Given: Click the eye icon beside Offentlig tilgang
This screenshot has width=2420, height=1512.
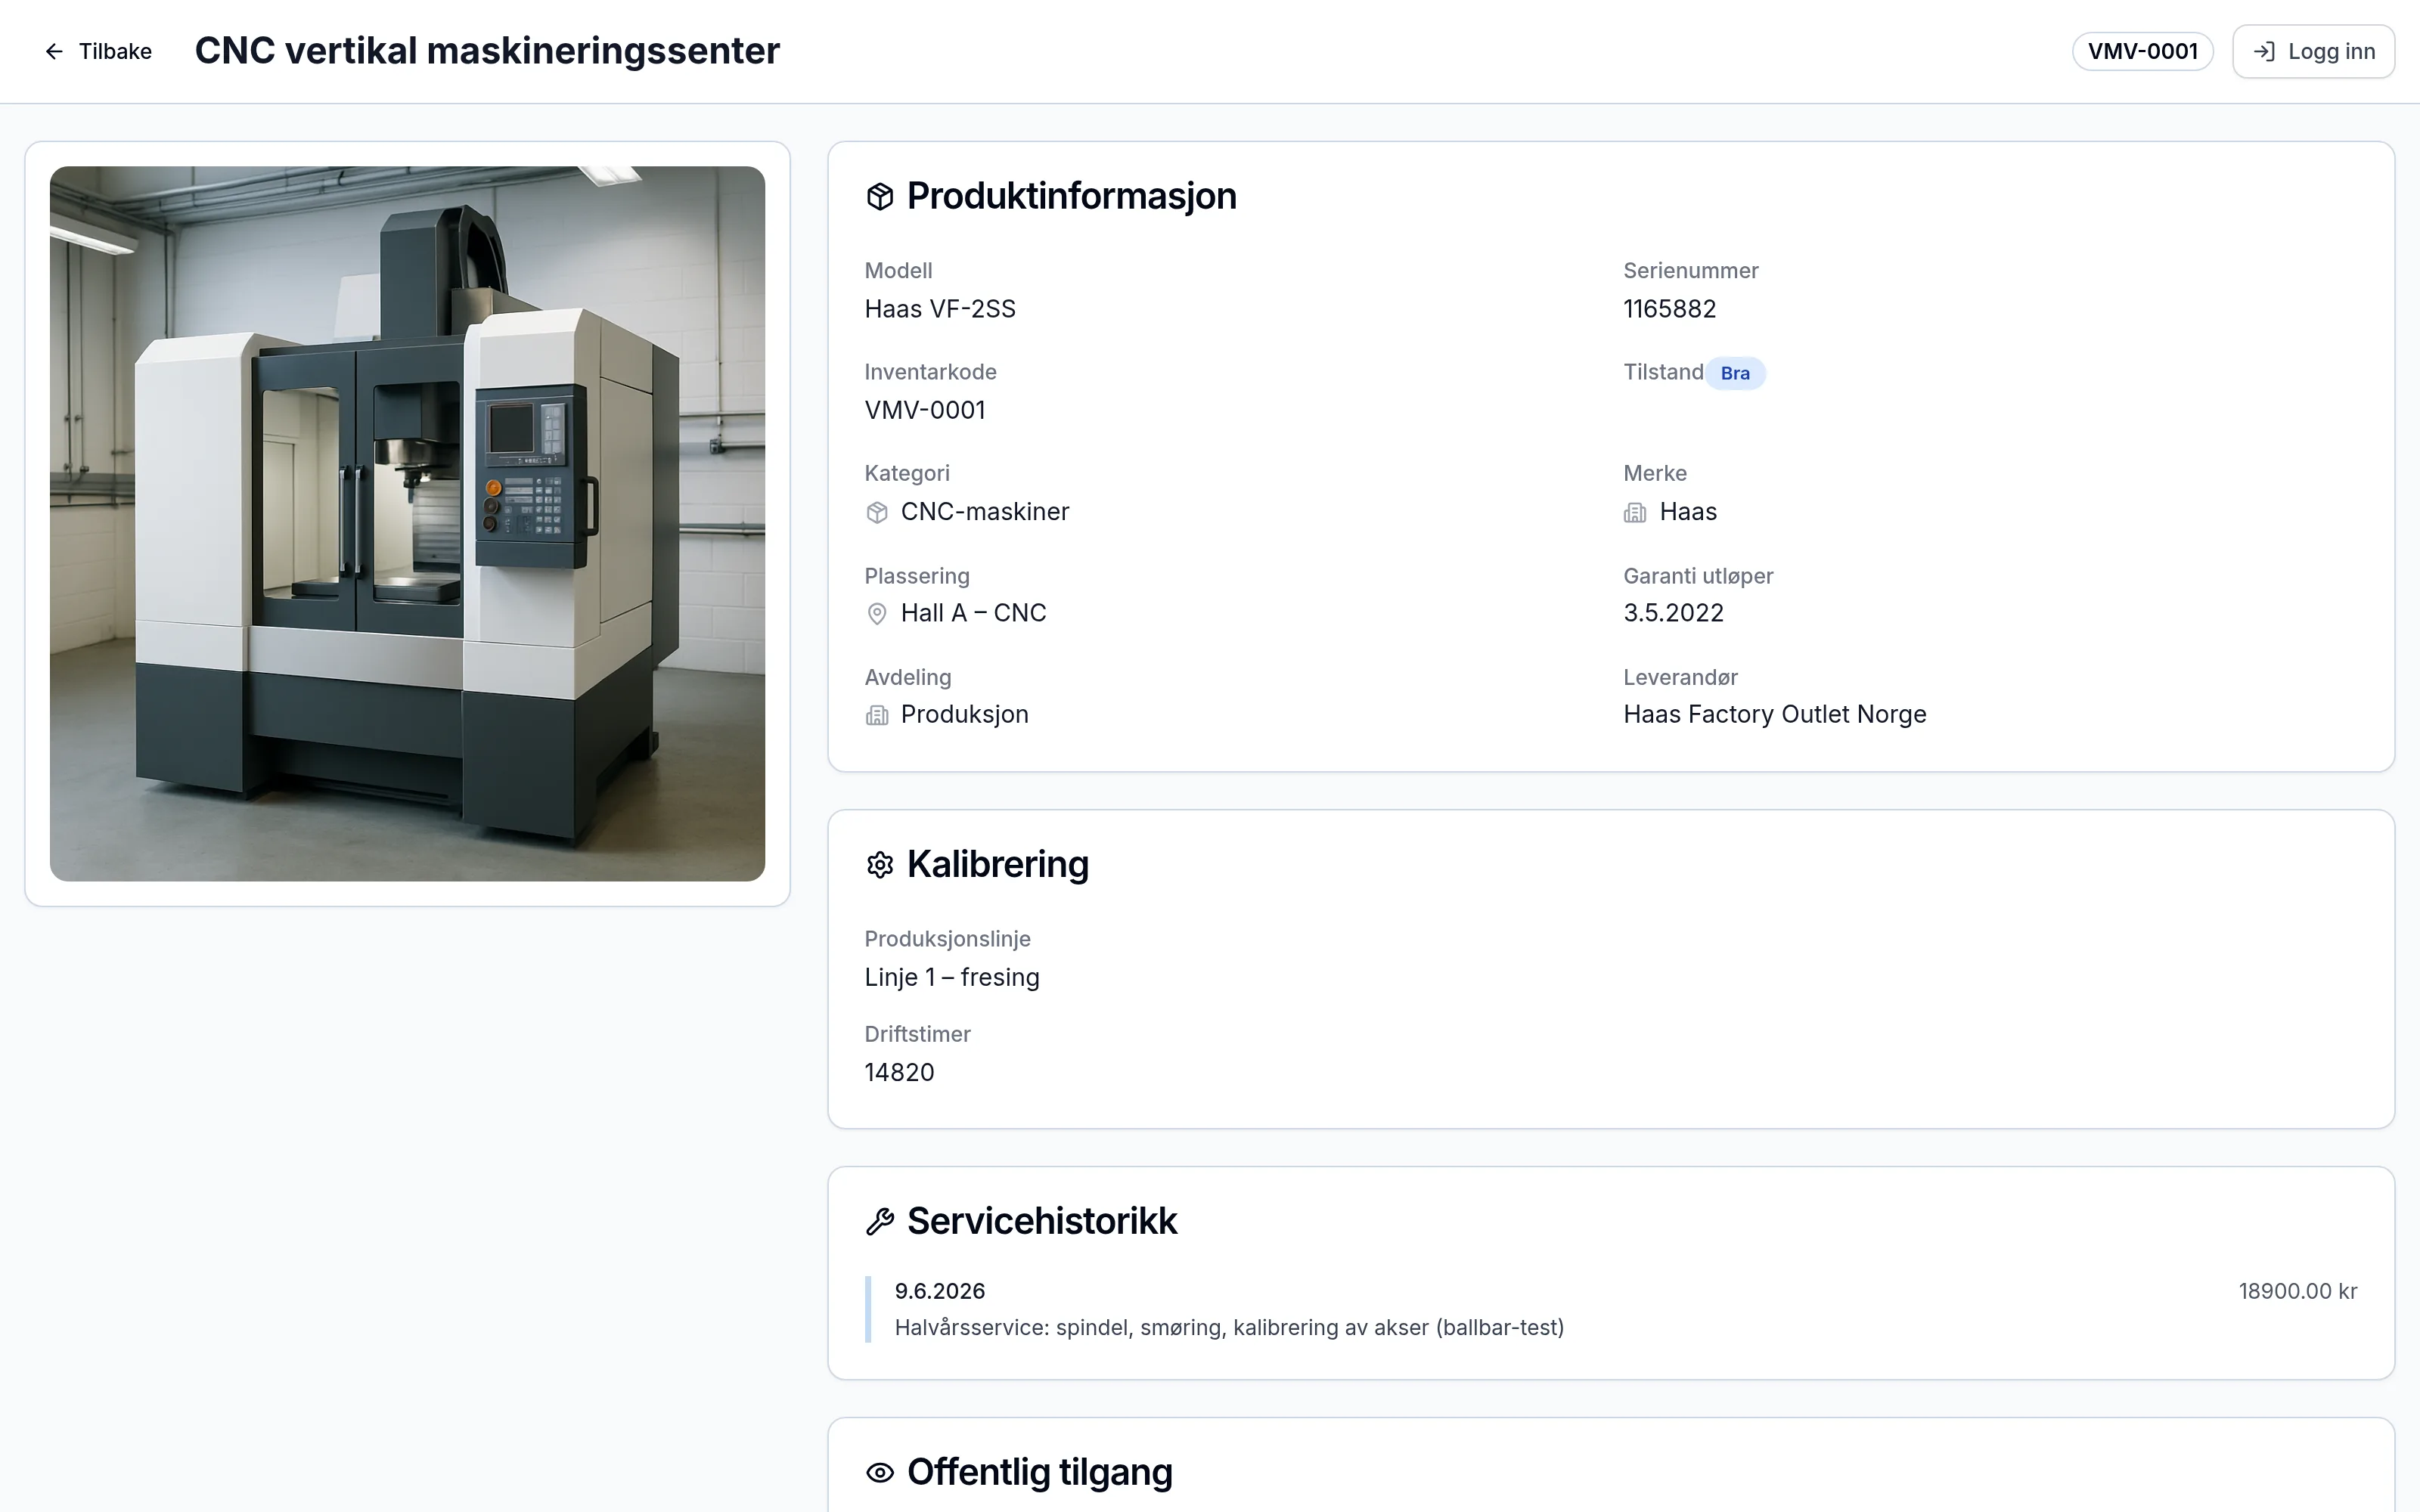Looking at the screenshot, I should [879, 1472].
